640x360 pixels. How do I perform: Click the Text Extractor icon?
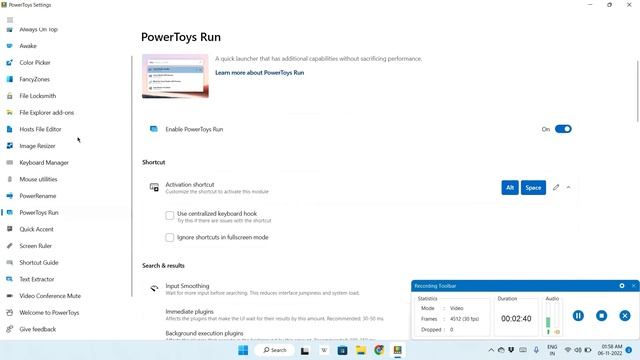click(10, 279)
